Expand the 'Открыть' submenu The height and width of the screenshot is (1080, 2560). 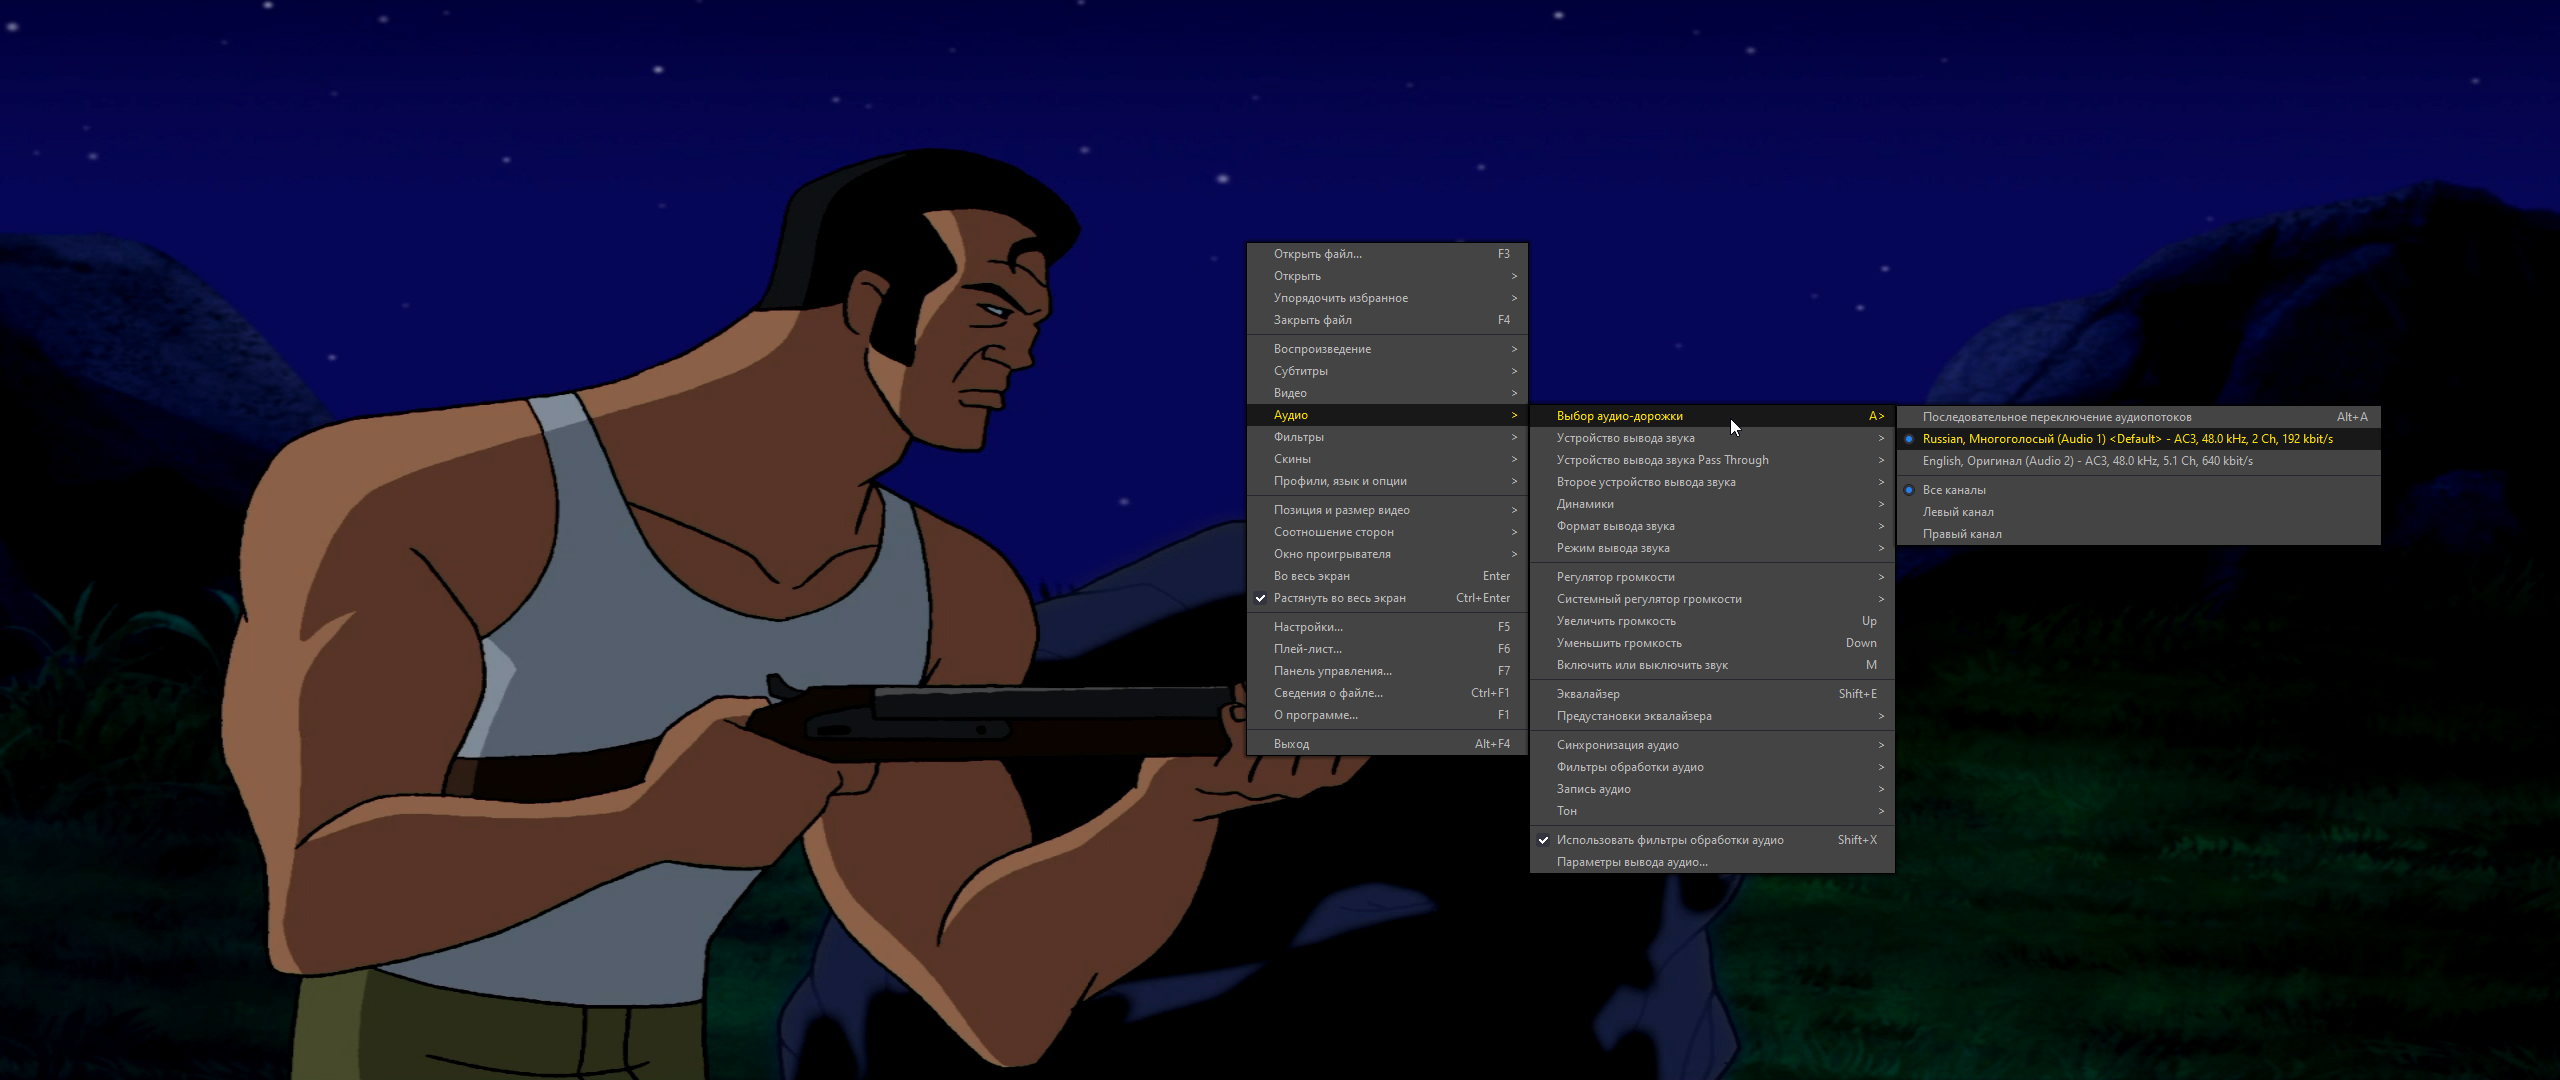tap(1387, 276)
